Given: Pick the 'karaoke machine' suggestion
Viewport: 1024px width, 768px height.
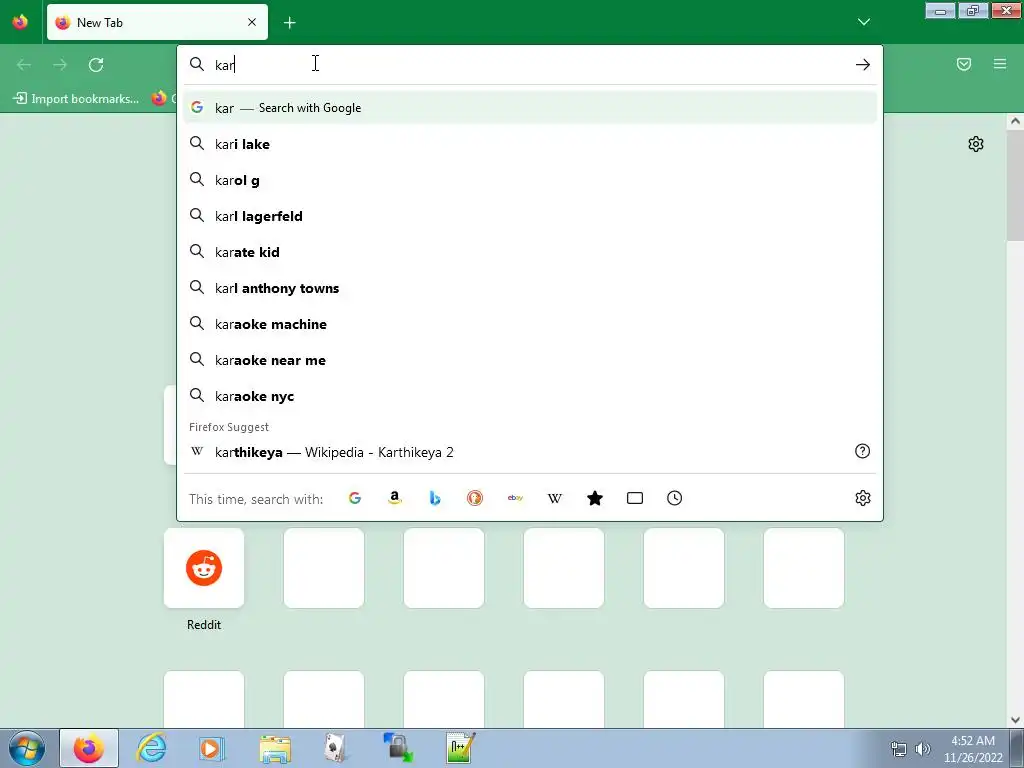Looking at the screenshot, I should (x=530, y=324).
